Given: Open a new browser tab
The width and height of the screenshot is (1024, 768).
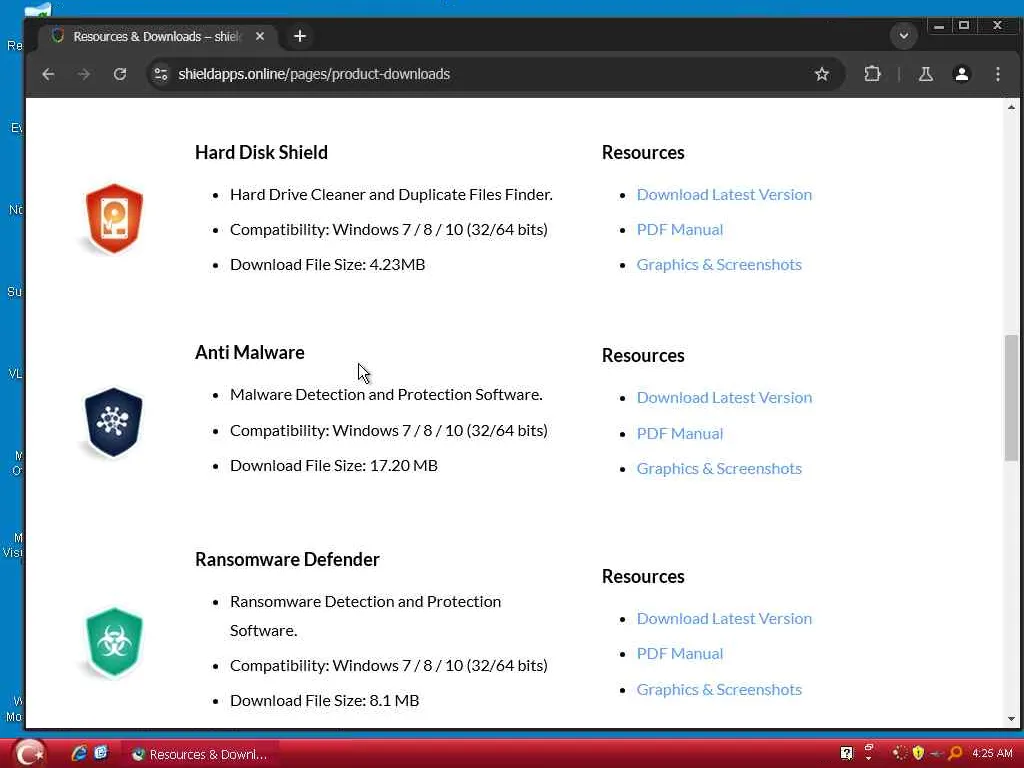Looking at the screenshot, I should point(299,36).
